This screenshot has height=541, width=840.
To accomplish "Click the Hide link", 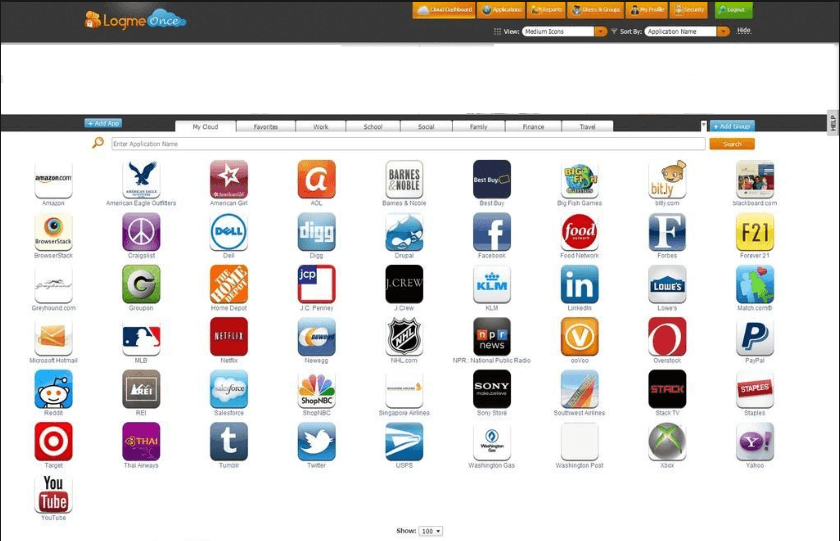I will 744,31.
